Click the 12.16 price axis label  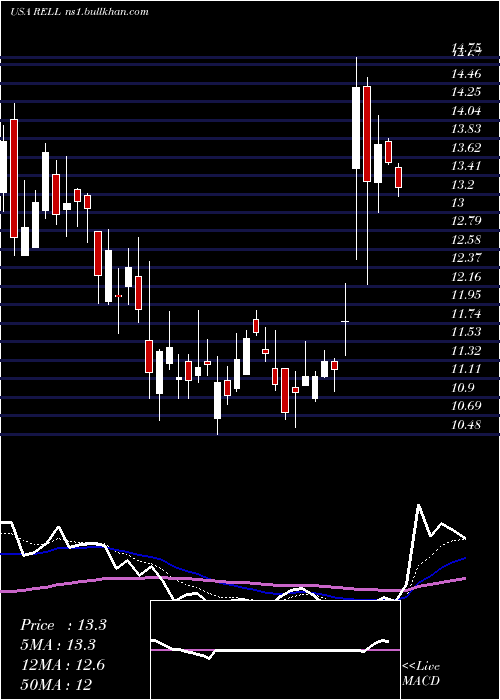tap(467, 277)
